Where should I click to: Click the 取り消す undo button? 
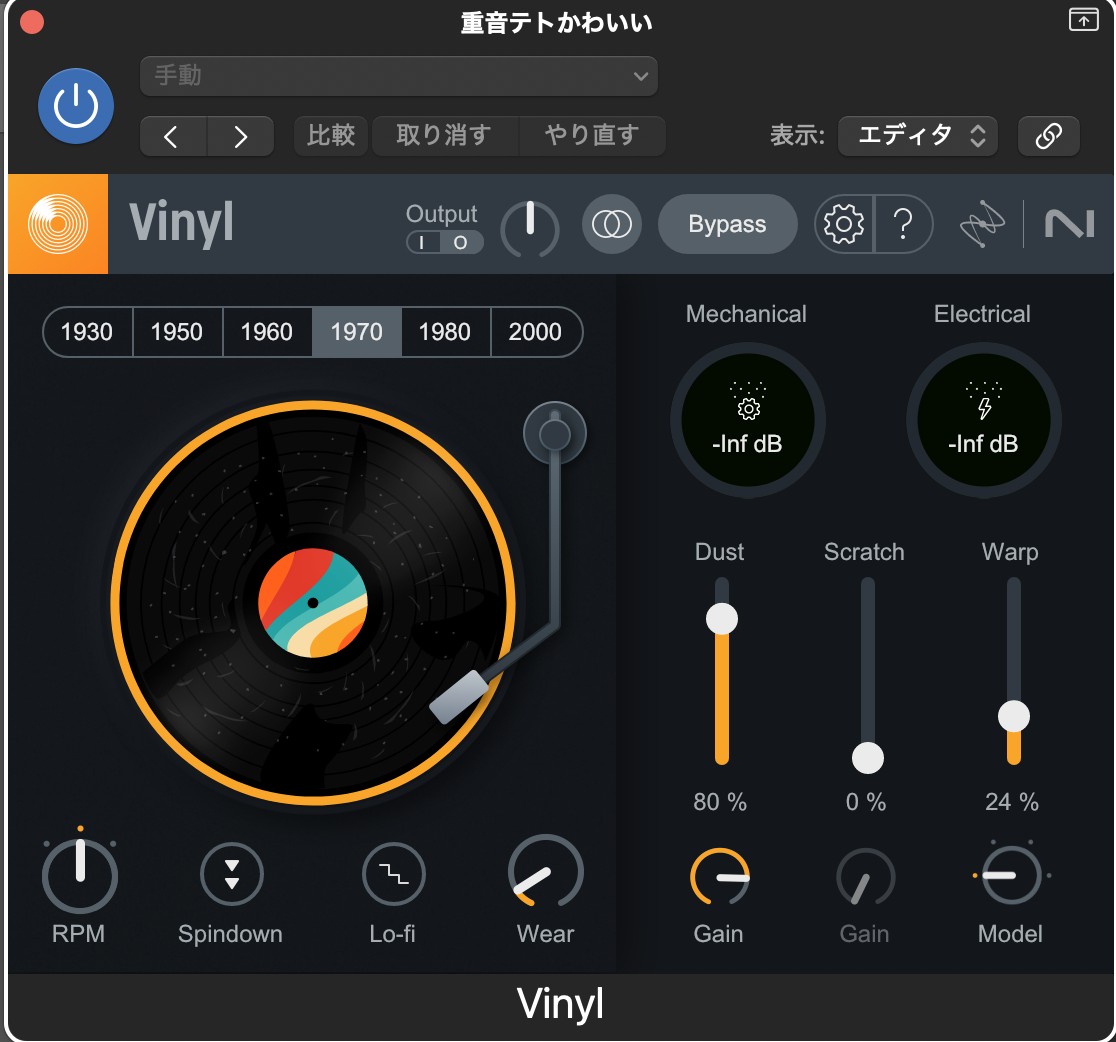point(444,135)
